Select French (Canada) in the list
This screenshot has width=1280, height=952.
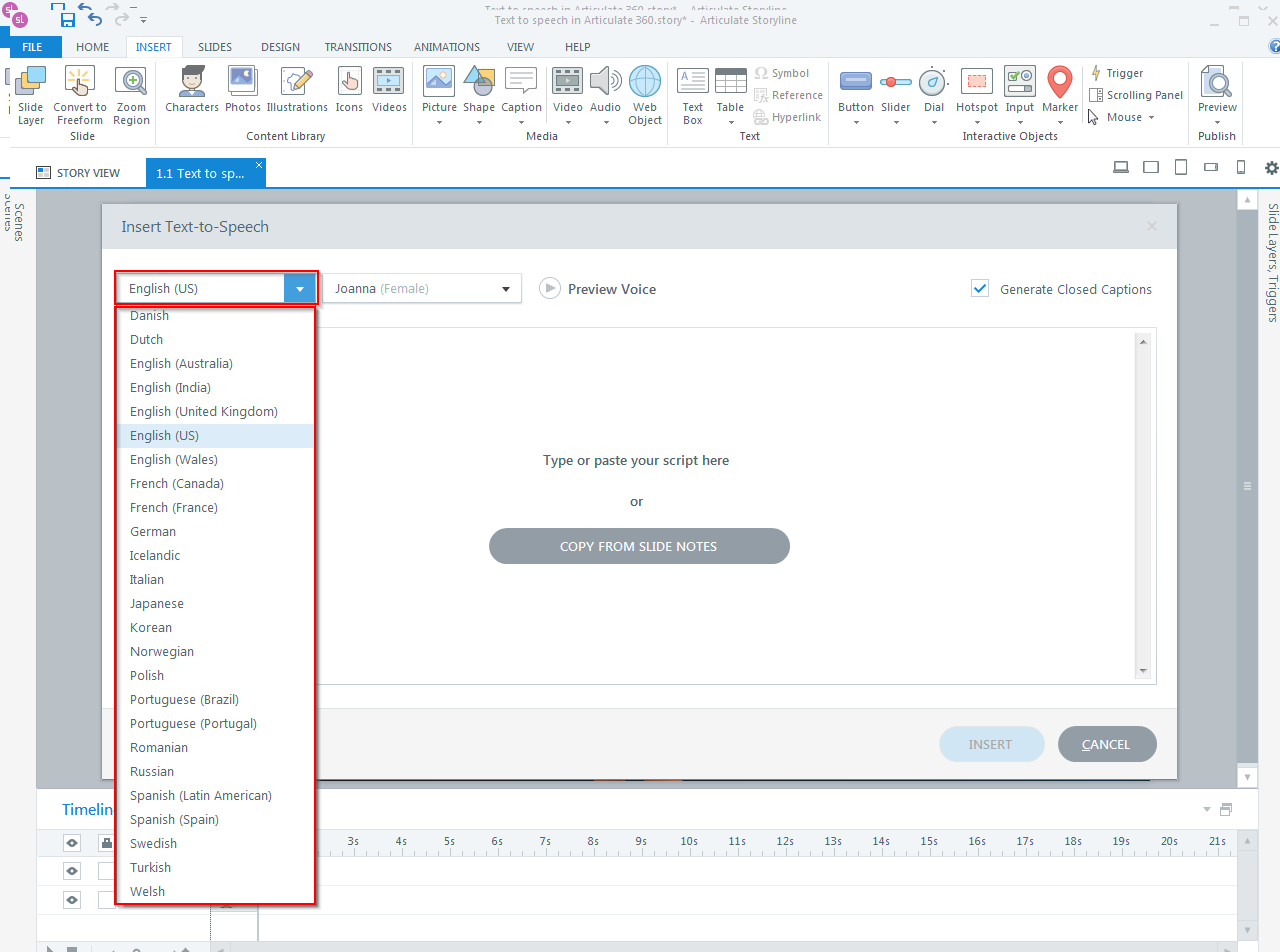coord(216,483)
